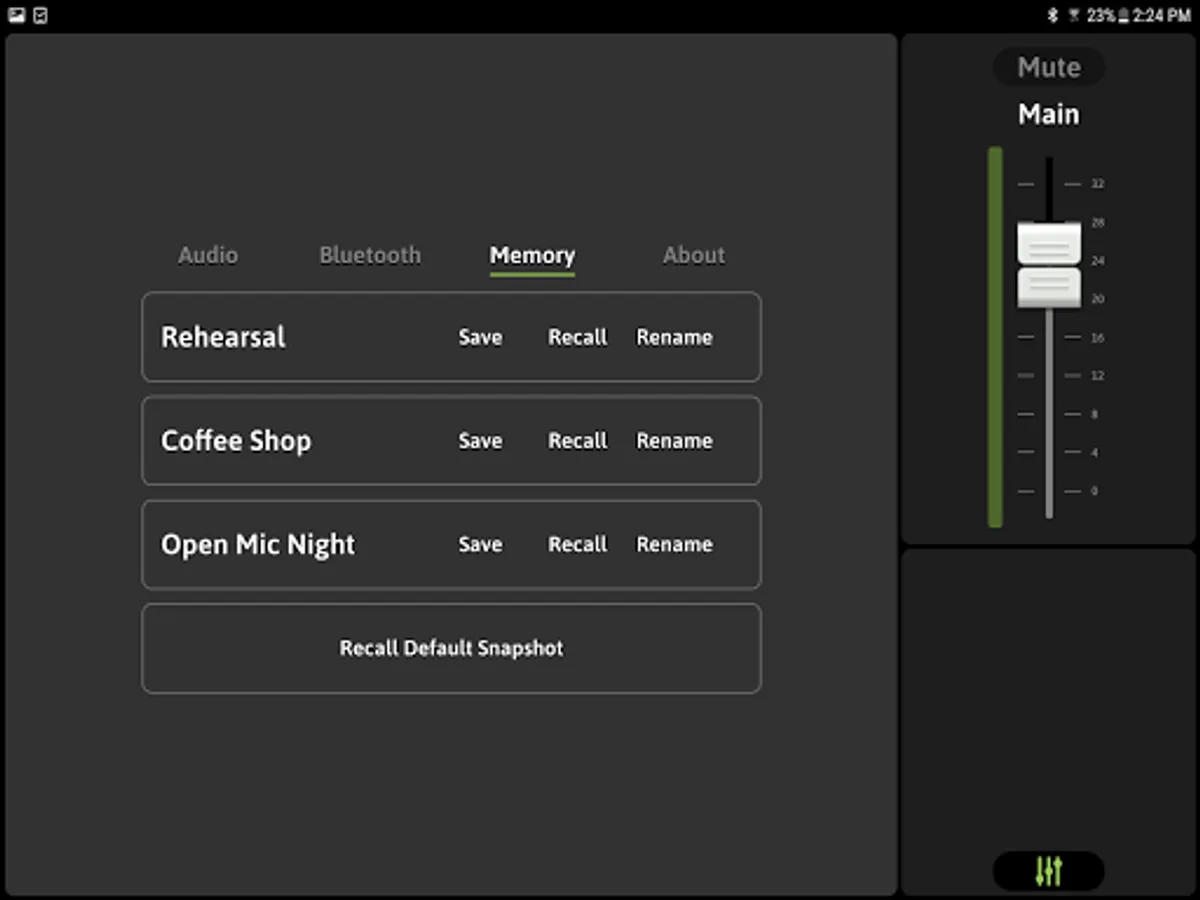The height and width of the screenshot is (900, 1200).
Task: Click the Main fader white handle
Action: tap(1049, 265)
